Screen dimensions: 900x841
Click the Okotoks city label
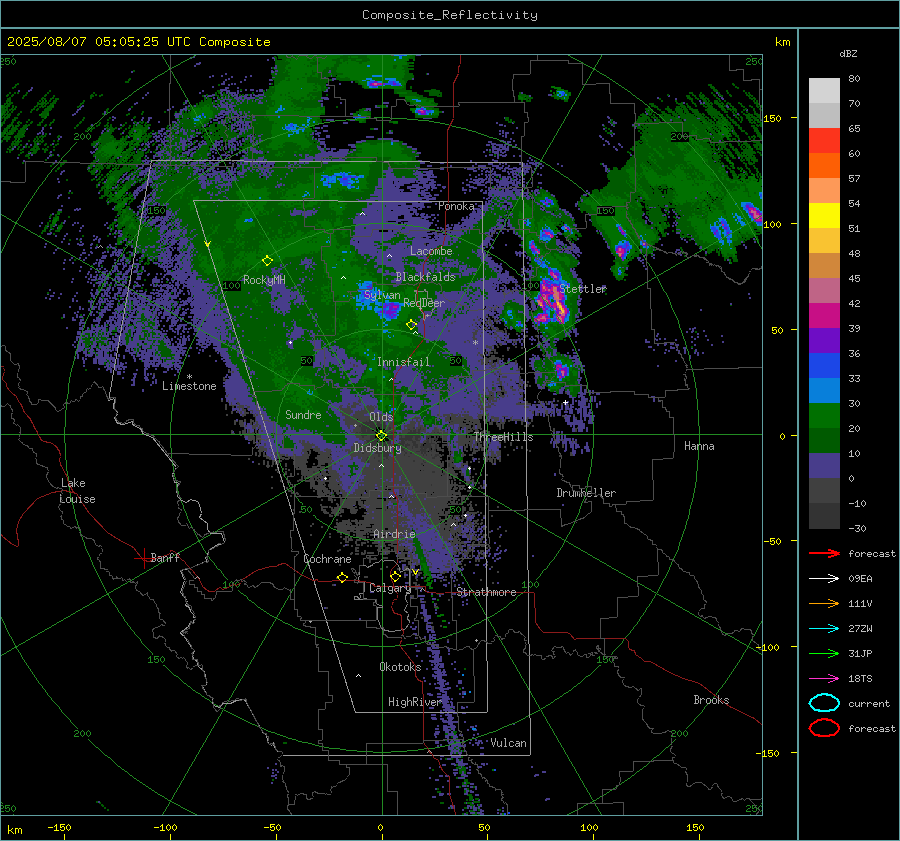click(x=400, y=667)
